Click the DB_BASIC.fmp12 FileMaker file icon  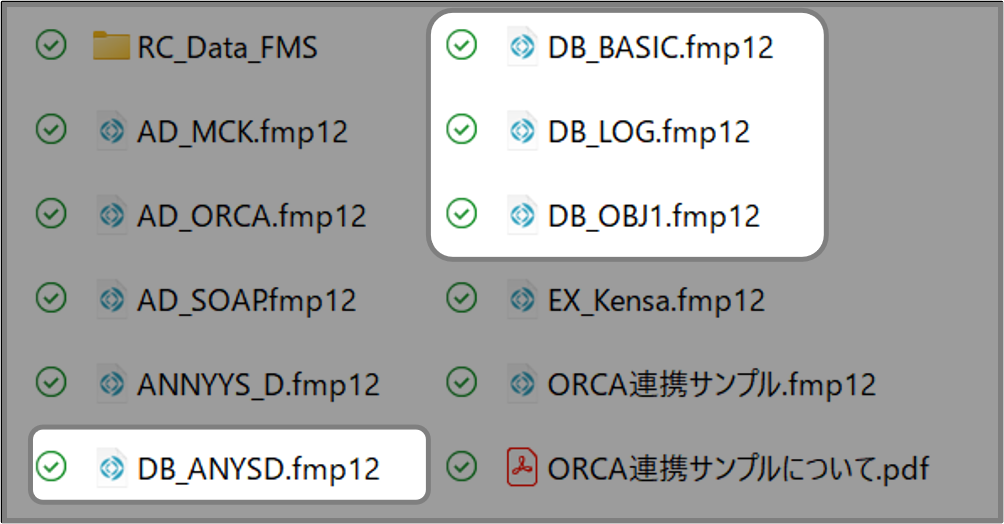click(x=521, y=46)
